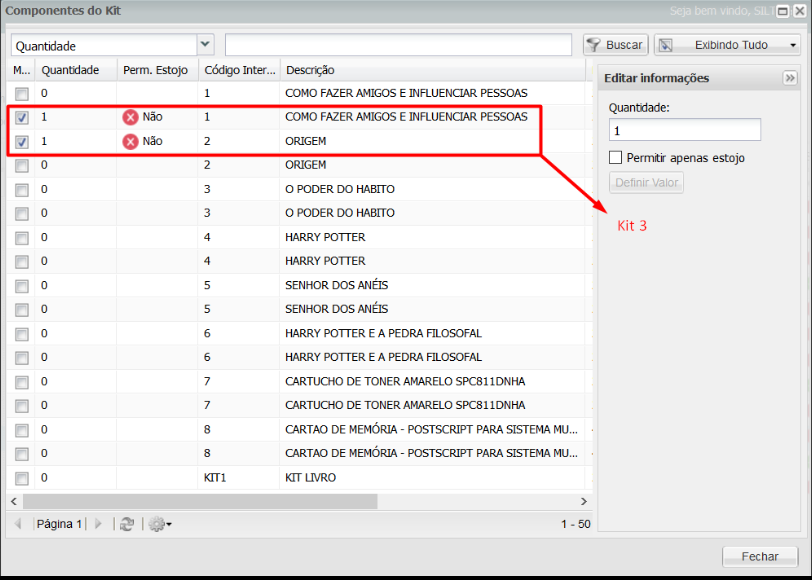
Task: Open the Quantidade filter field dropdown arrow
Action: click(205, 45)
